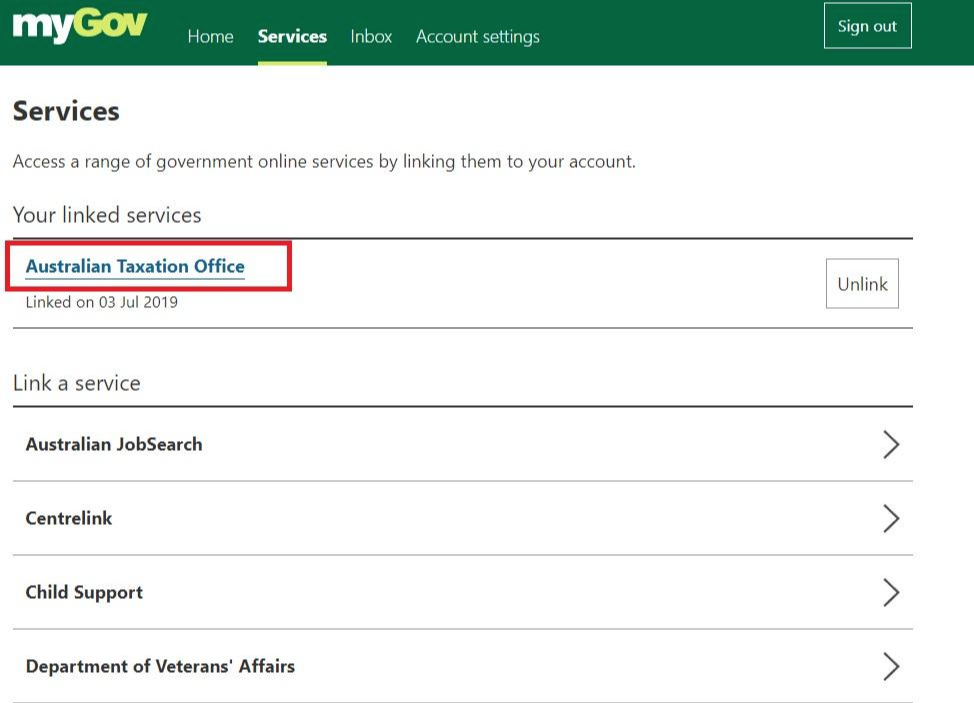Click the Sign out button
The width and height of the screenshot is (974, 703).
pyautogui.click(x=867, y=25)
